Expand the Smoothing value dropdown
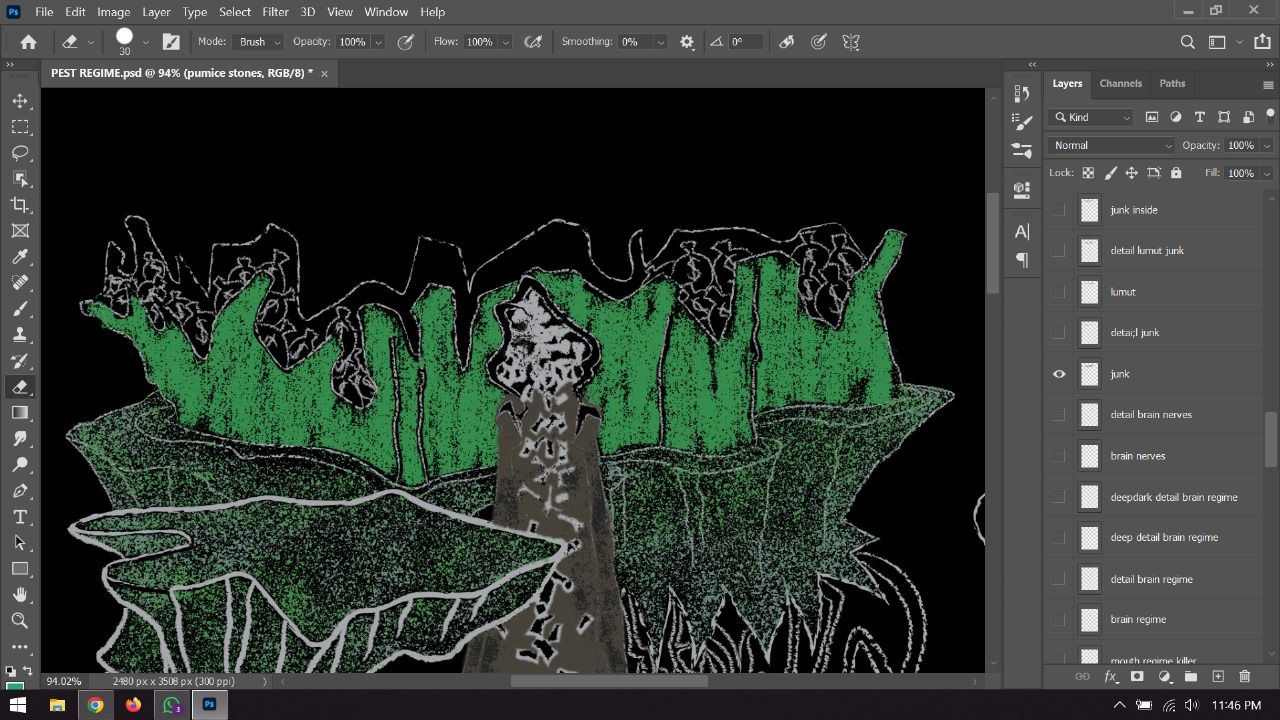Image resolution: width=1280 pixels, height=720 pixels. point(660,42)
